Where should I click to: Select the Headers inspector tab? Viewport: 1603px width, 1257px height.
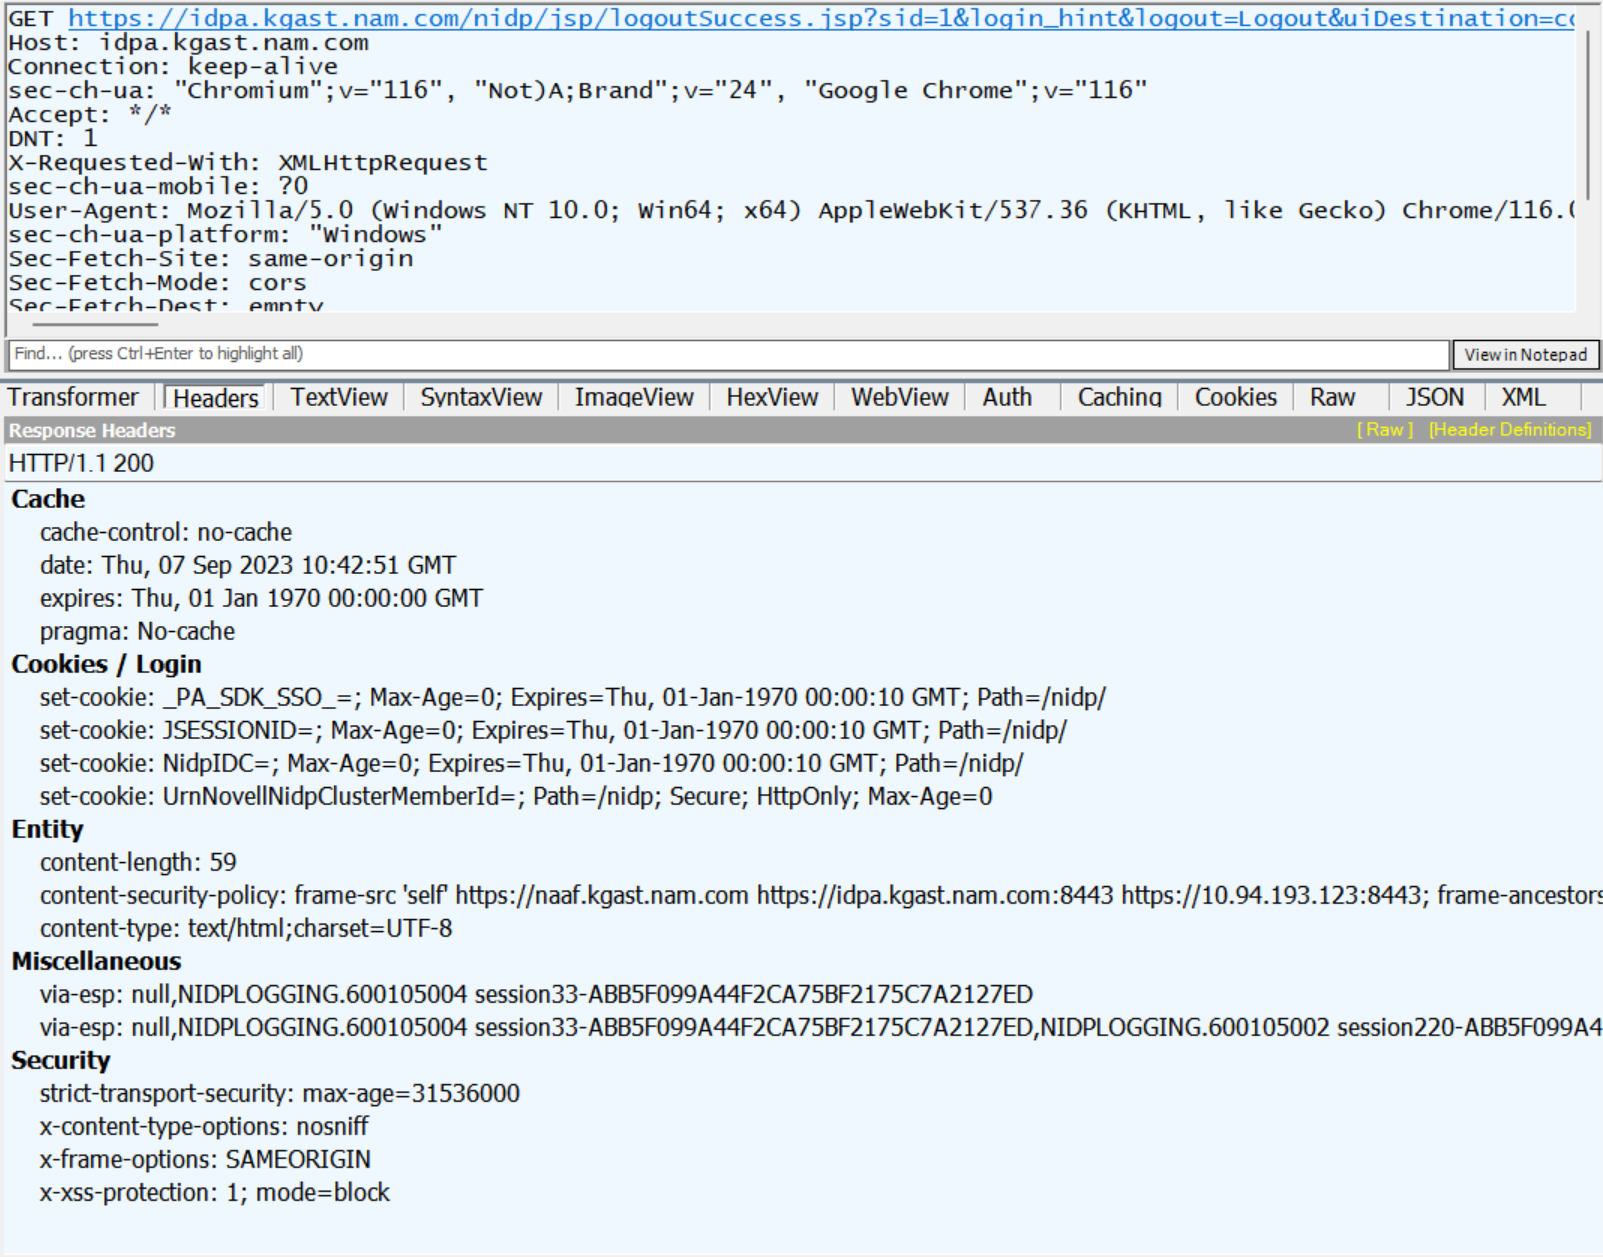coord(213,398)
